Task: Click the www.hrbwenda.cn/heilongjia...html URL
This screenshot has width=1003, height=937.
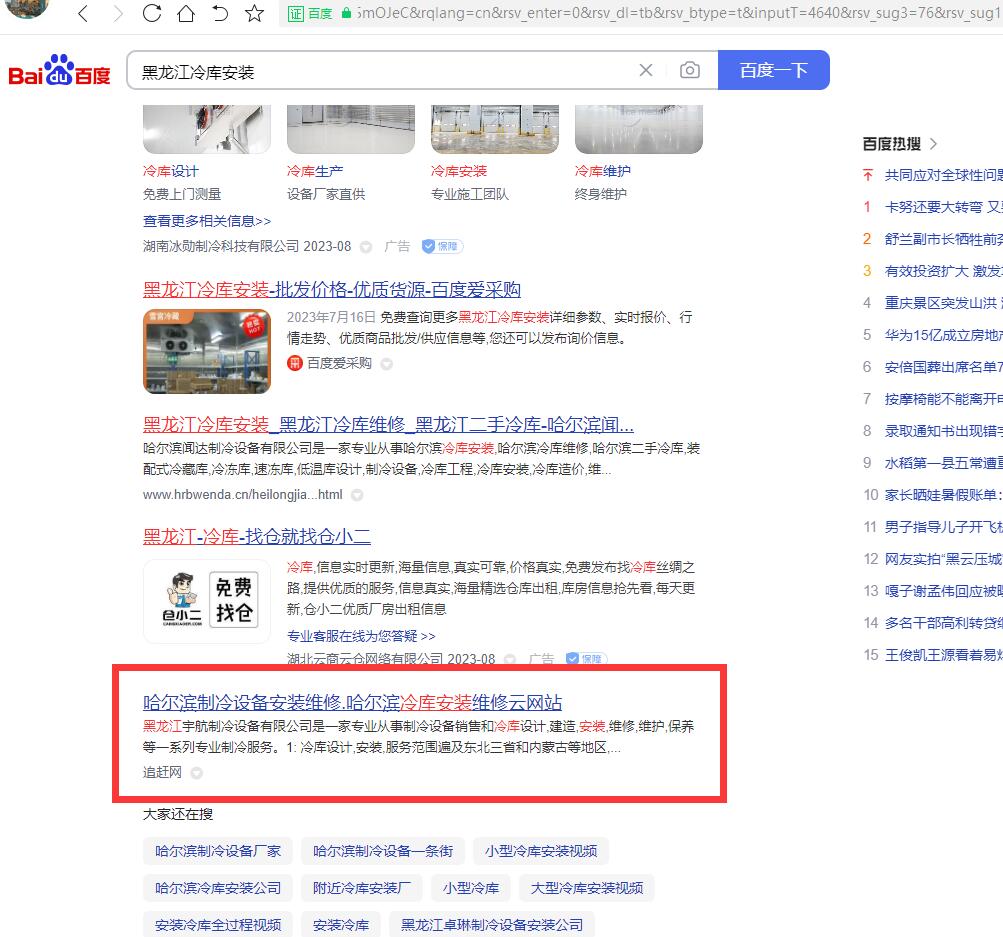Action: click(x=242, y=495)
